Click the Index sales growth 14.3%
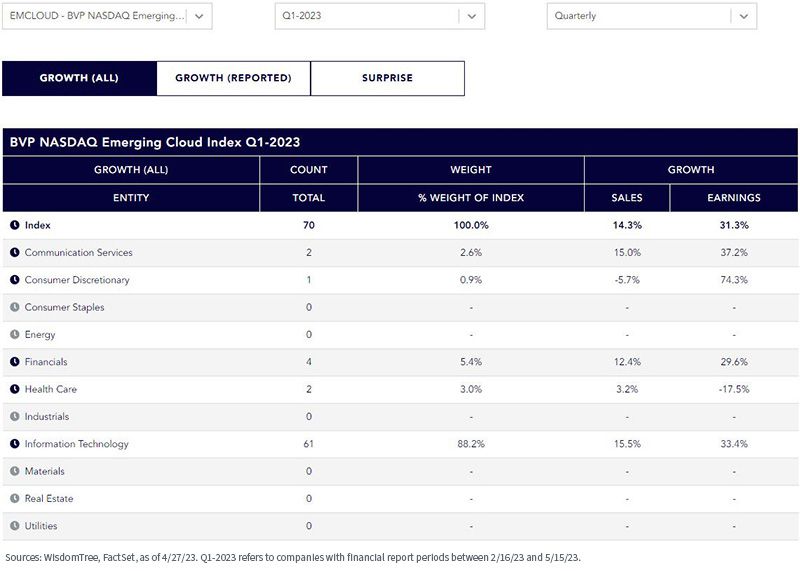 pyautogui.click(x=627, y=225)
